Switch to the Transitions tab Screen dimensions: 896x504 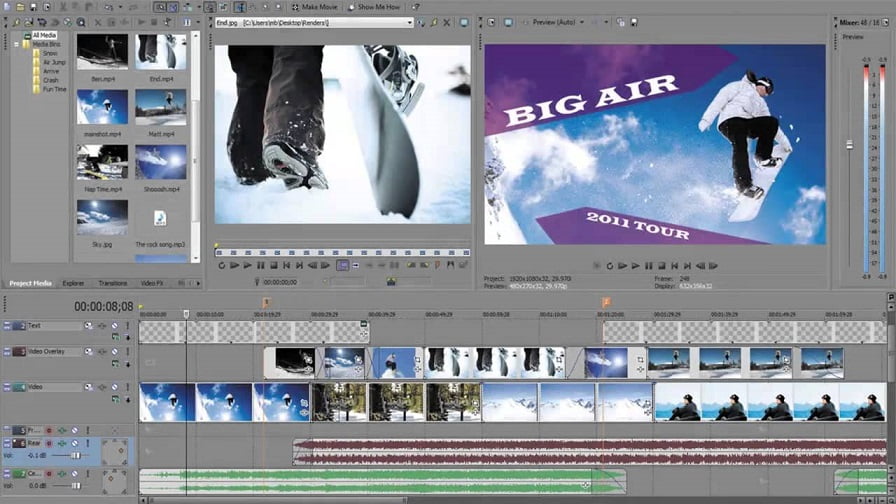[113, 283]
